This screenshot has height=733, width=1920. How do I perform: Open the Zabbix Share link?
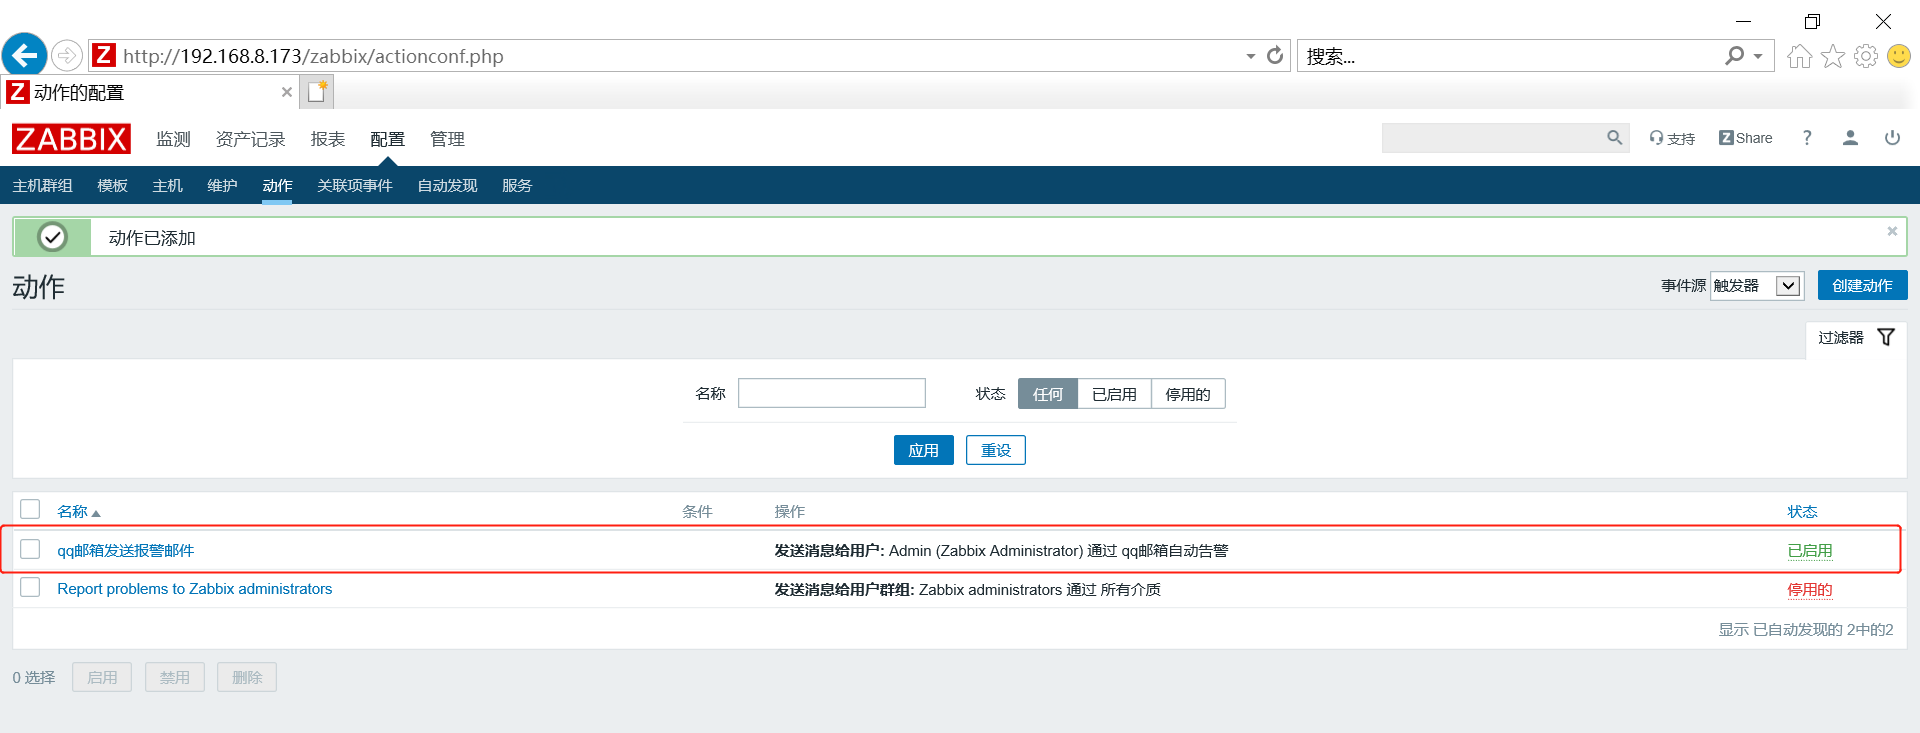click(1745, 138)
